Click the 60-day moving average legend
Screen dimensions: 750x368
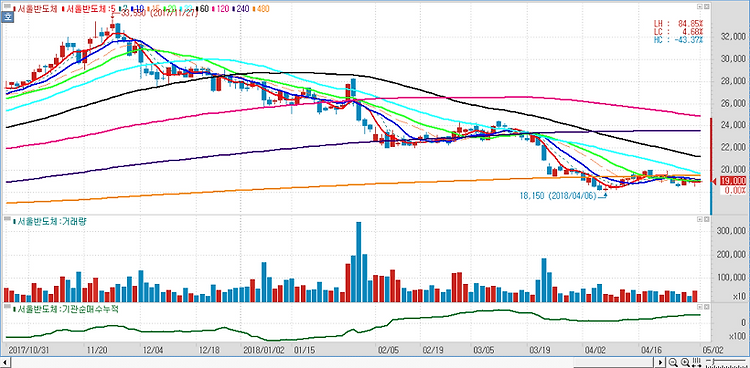pos(203,8)
